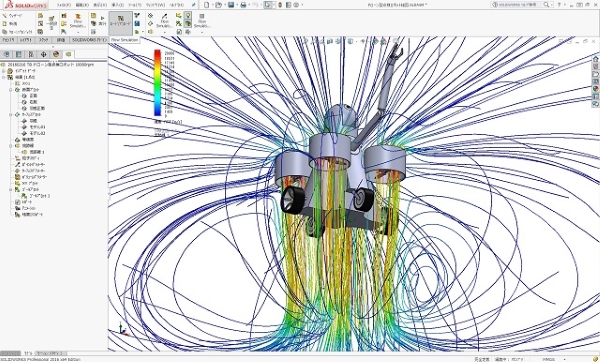Open the SOLIDWORKS Resources home icon in task pane
Viewport: 600px width, 362px height.
[595, 59]
